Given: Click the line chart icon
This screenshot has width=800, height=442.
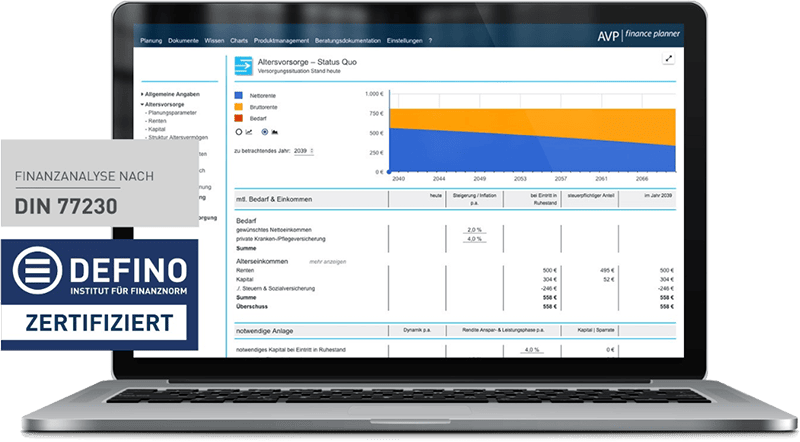Looking at the screenshot, I should pos(249,132).
